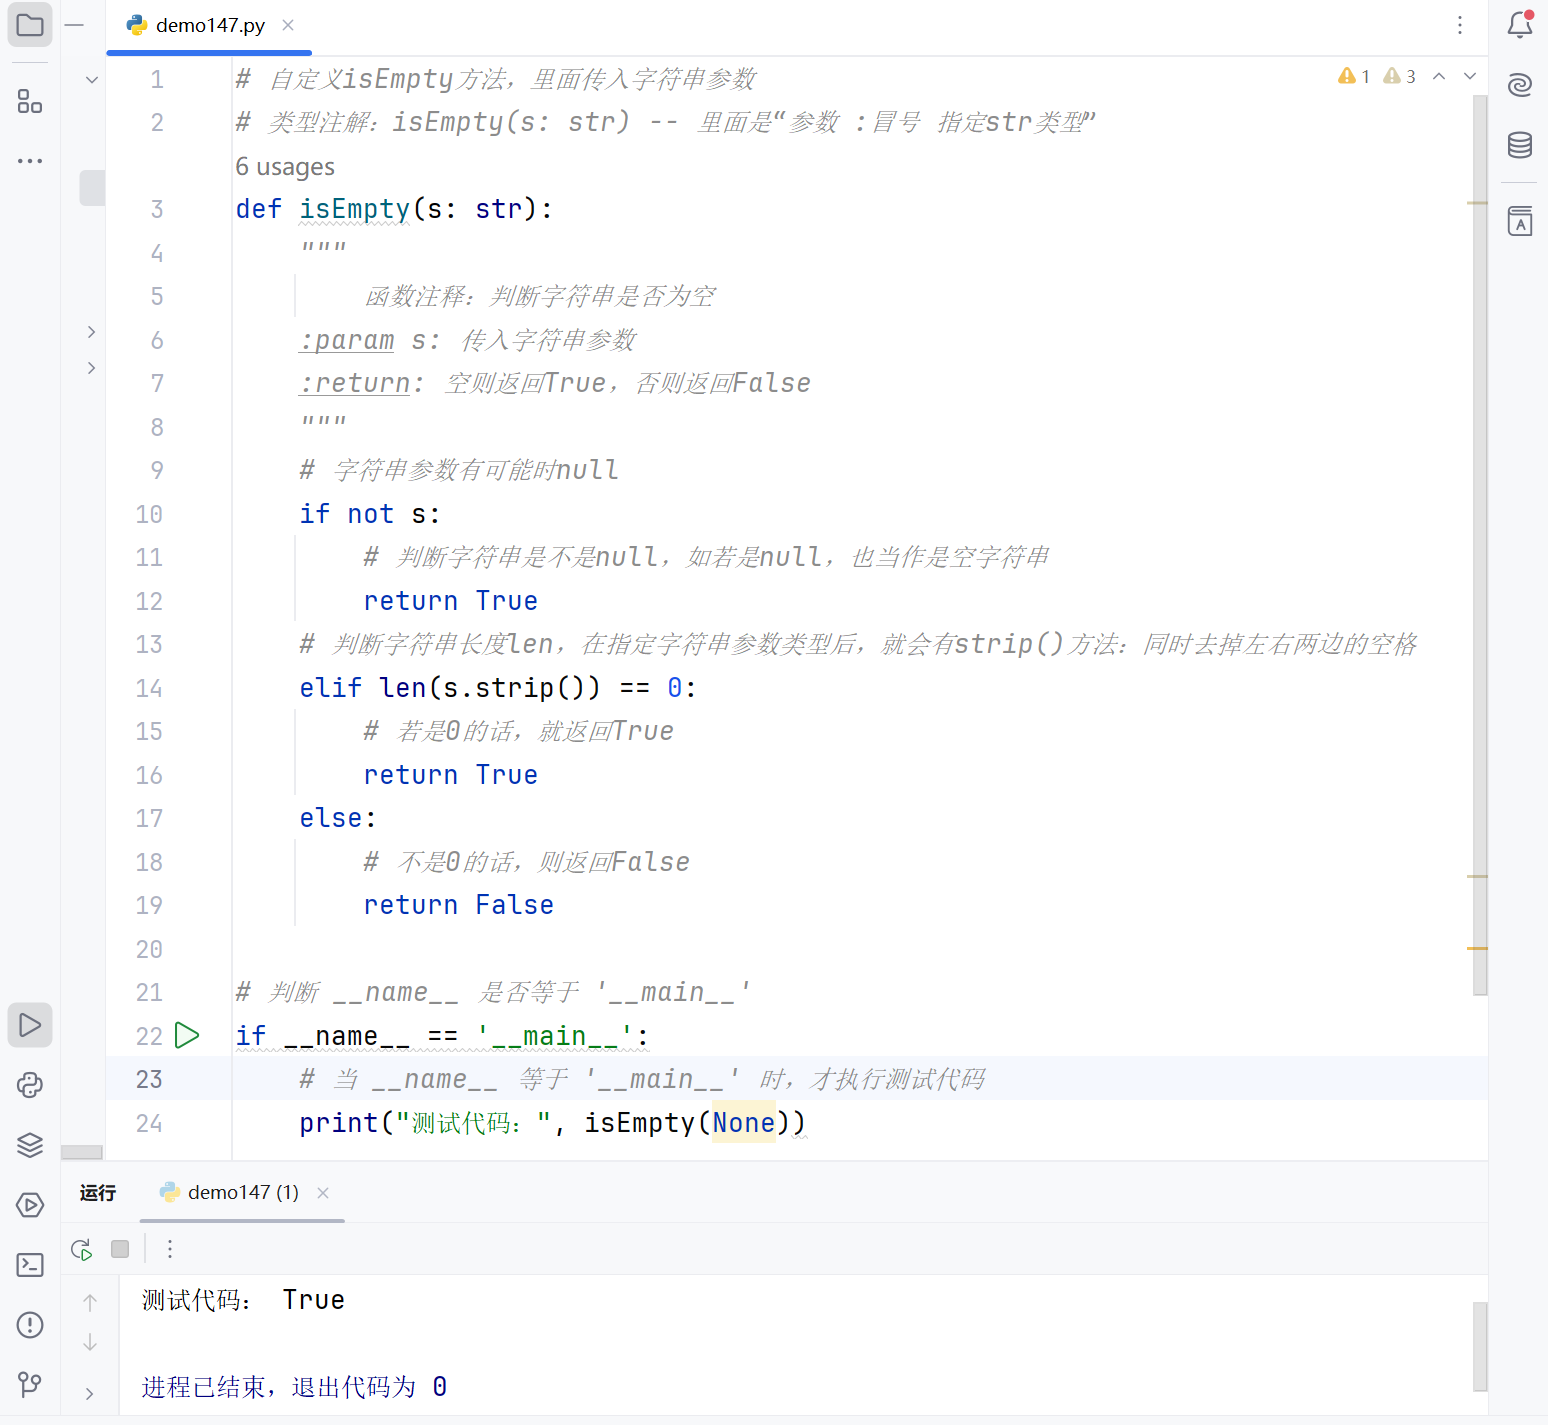Click the weak warning indicator showing 3
The image size is (1548, 1425).
pyautogui.click(x=1399, y=76)
